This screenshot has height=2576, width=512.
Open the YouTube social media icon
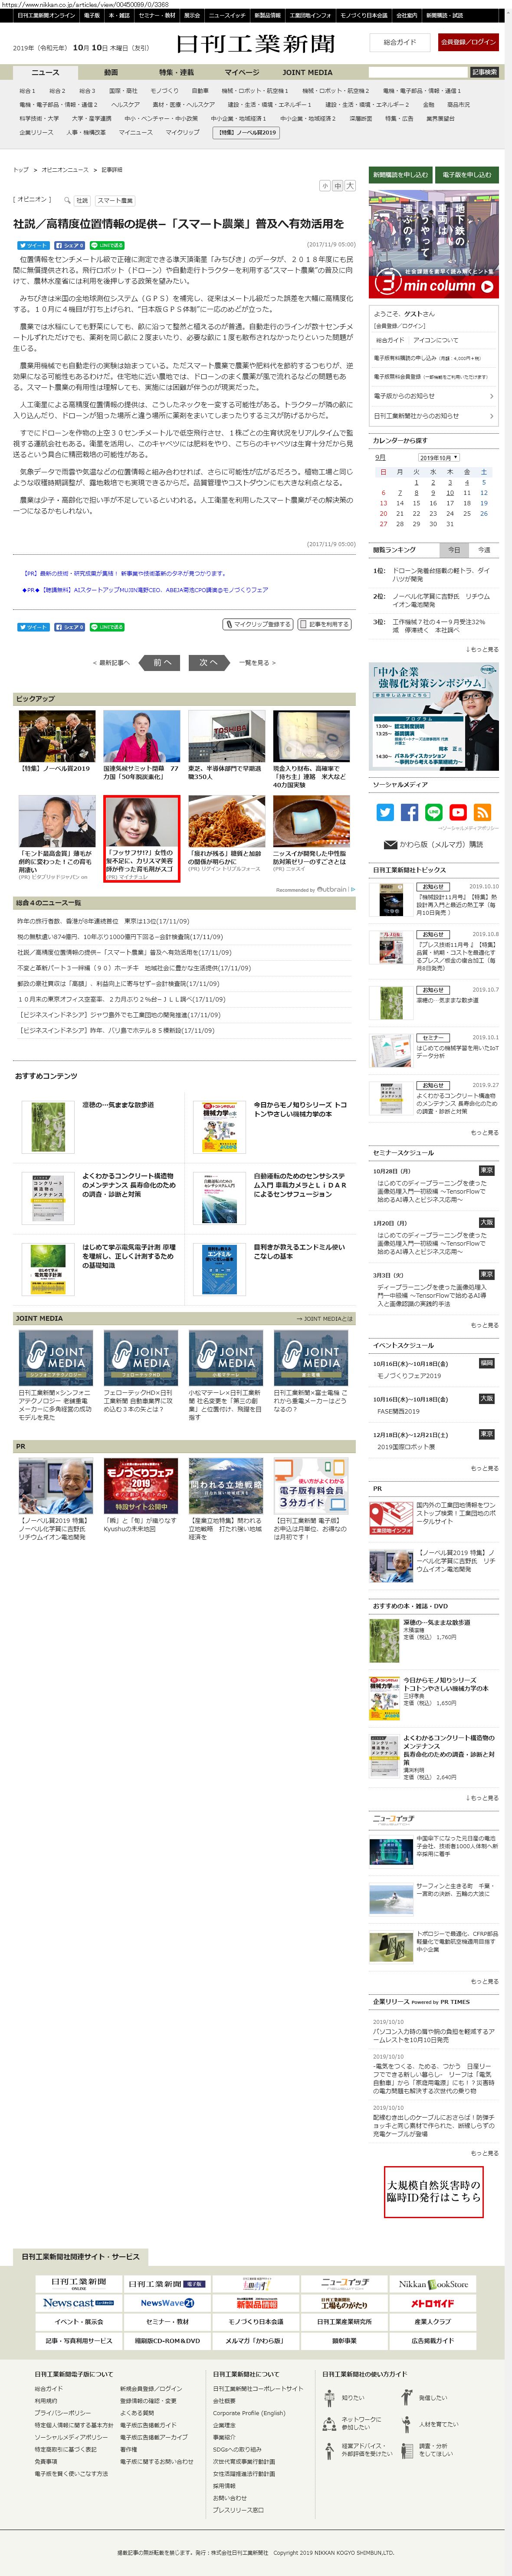pos(458,812)
